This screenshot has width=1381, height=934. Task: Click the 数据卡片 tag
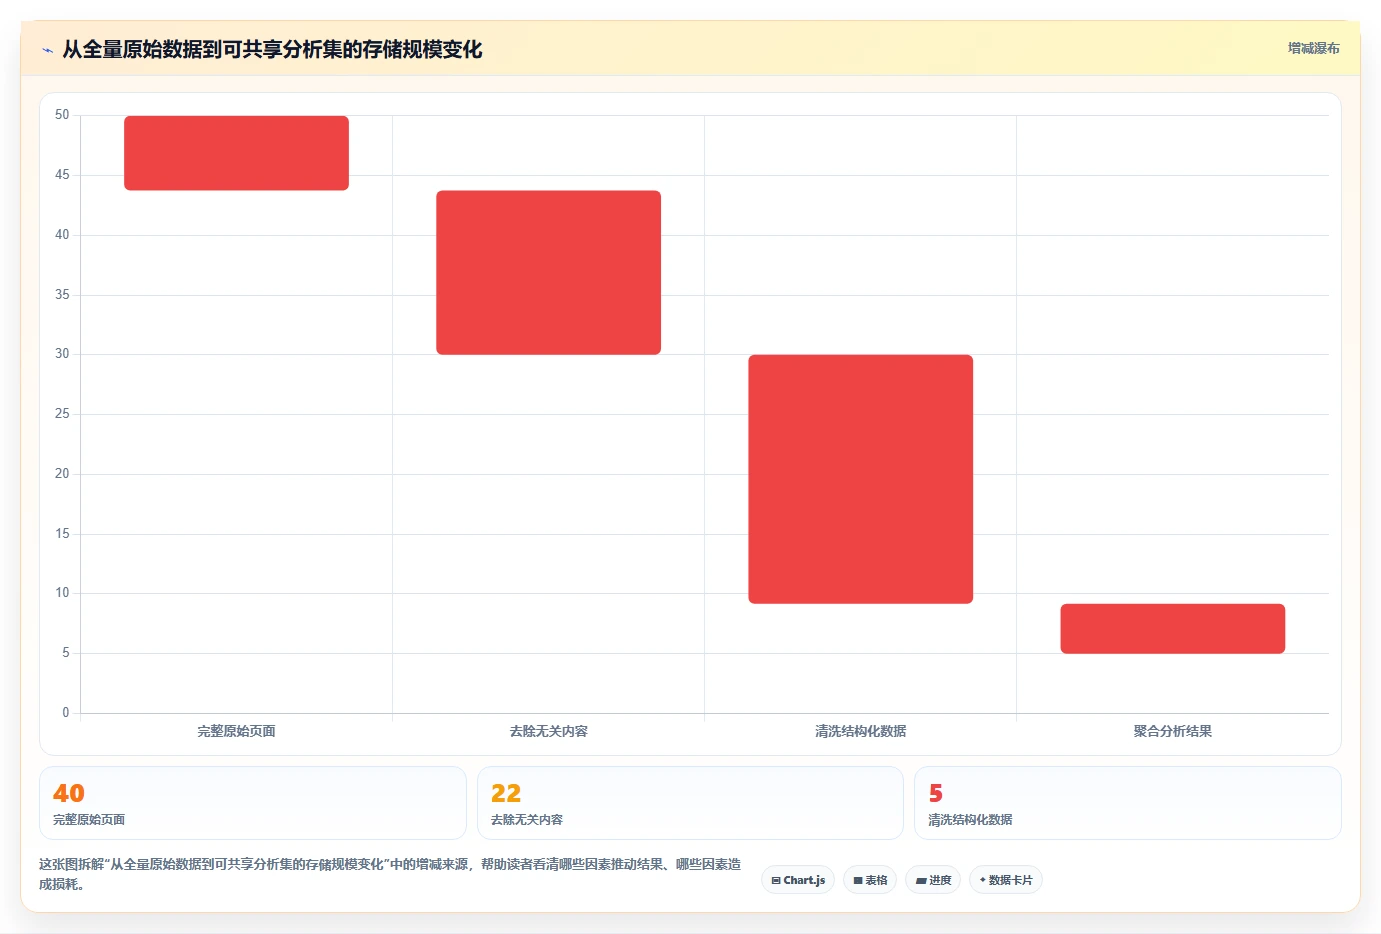point(1006,880)
